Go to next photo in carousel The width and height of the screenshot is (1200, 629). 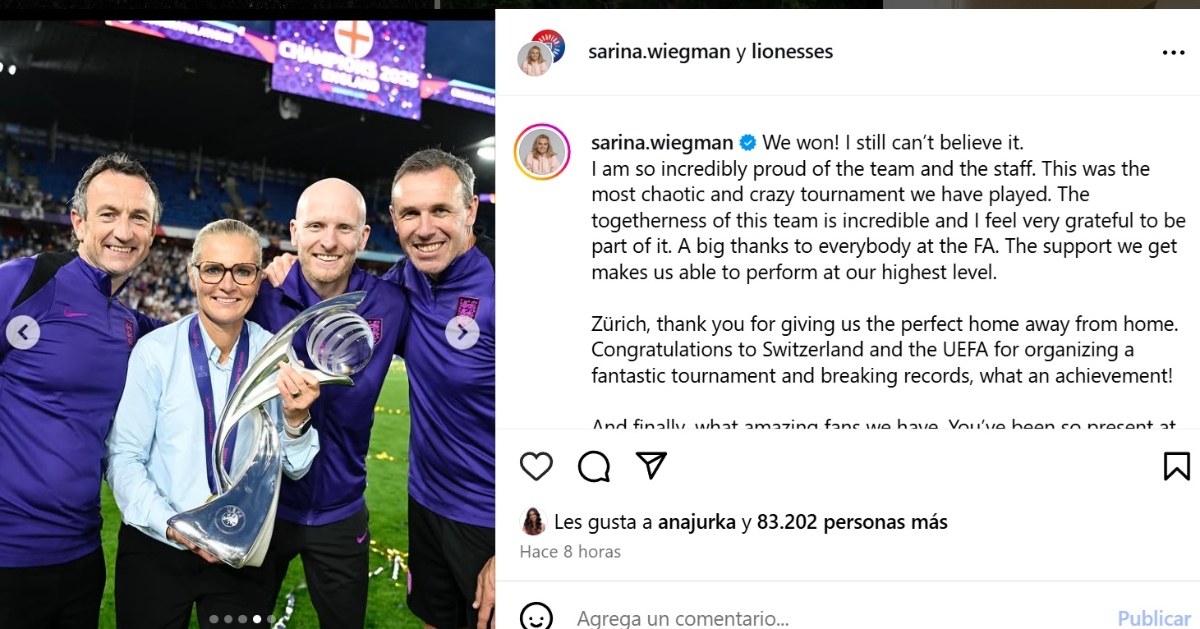(x=462, y=332)
